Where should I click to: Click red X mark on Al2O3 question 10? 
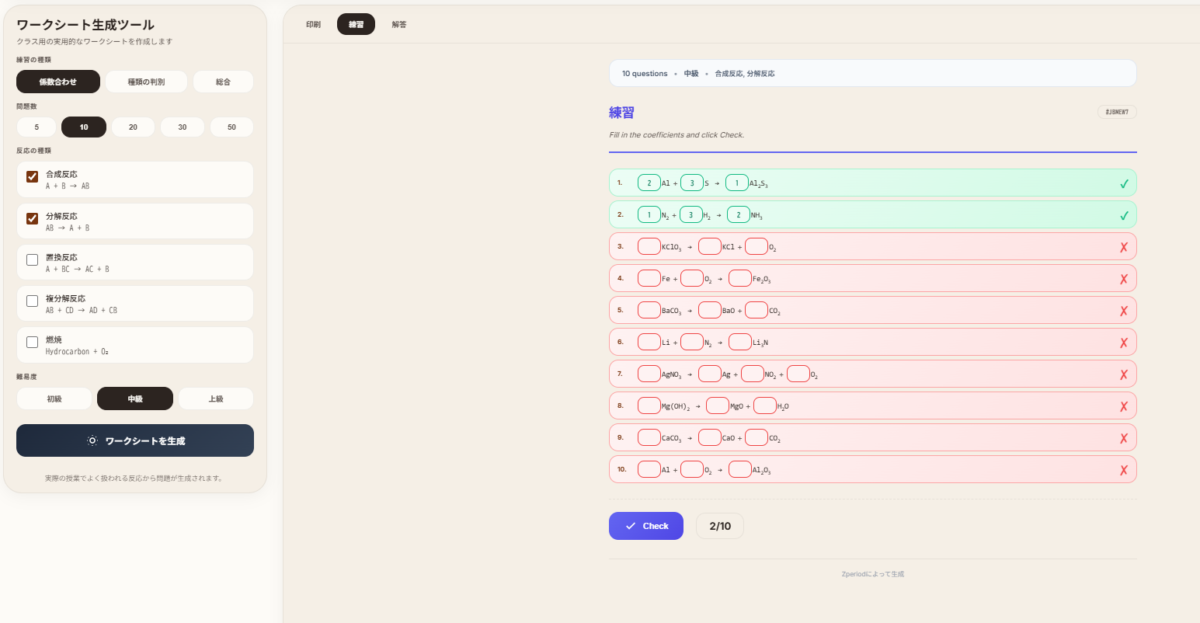coord(1124,471)
